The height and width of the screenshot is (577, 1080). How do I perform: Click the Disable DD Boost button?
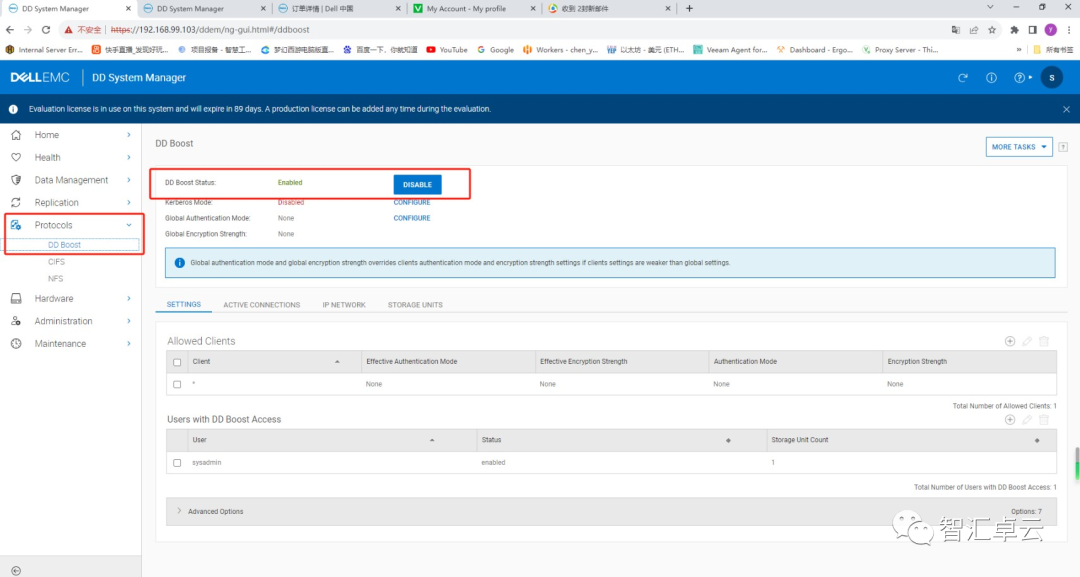tap(417, 185)
